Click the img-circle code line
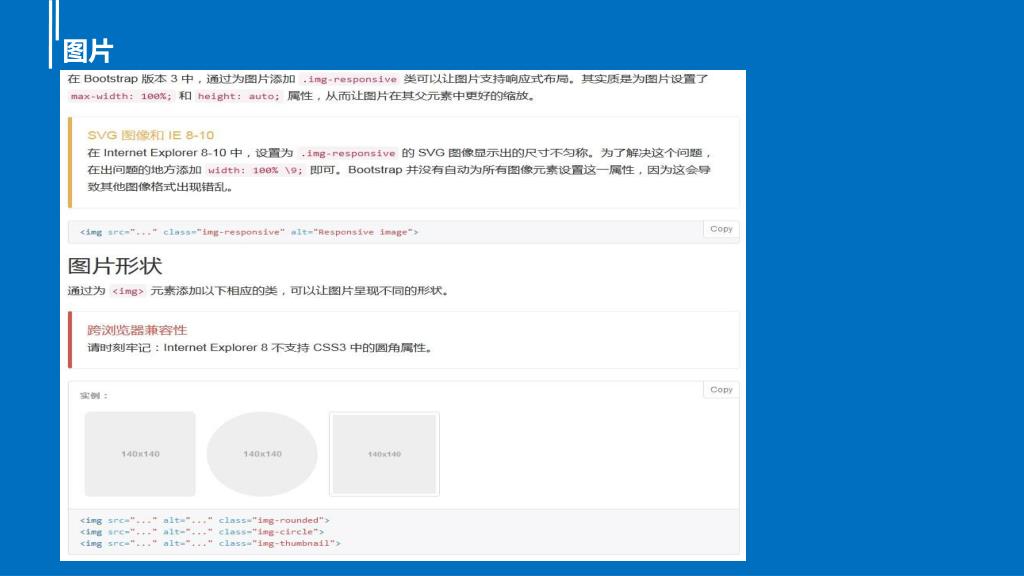Screen dimensions: 1024x576 (202, 532)
